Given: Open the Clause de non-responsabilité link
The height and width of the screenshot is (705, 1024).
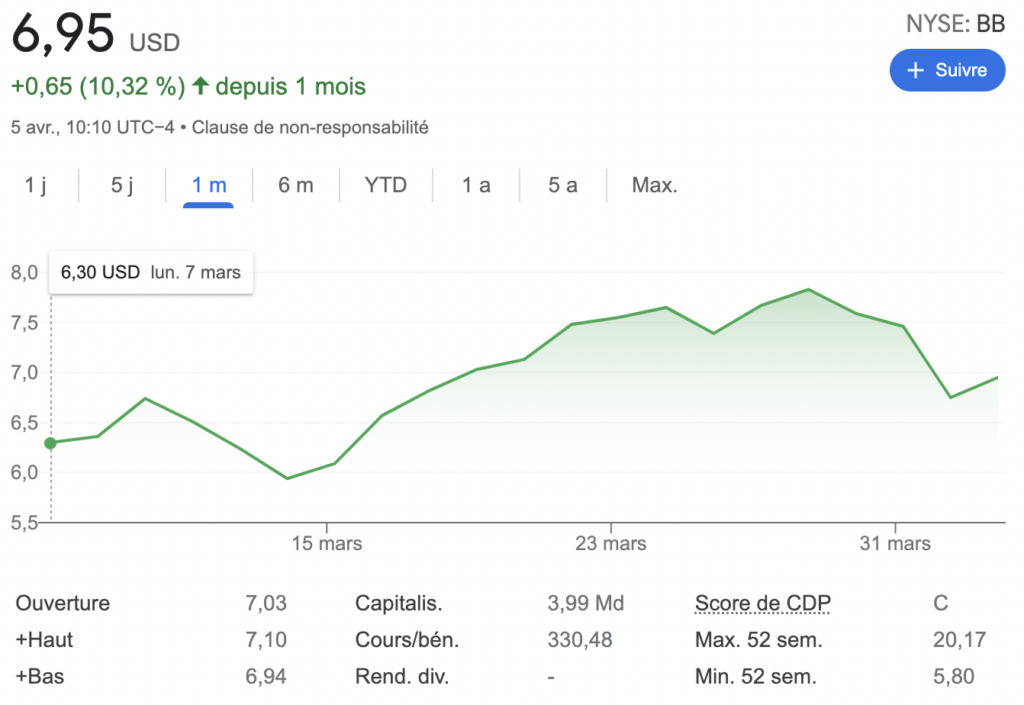Looking at the screenshot, I should click(x=310, y=128).
